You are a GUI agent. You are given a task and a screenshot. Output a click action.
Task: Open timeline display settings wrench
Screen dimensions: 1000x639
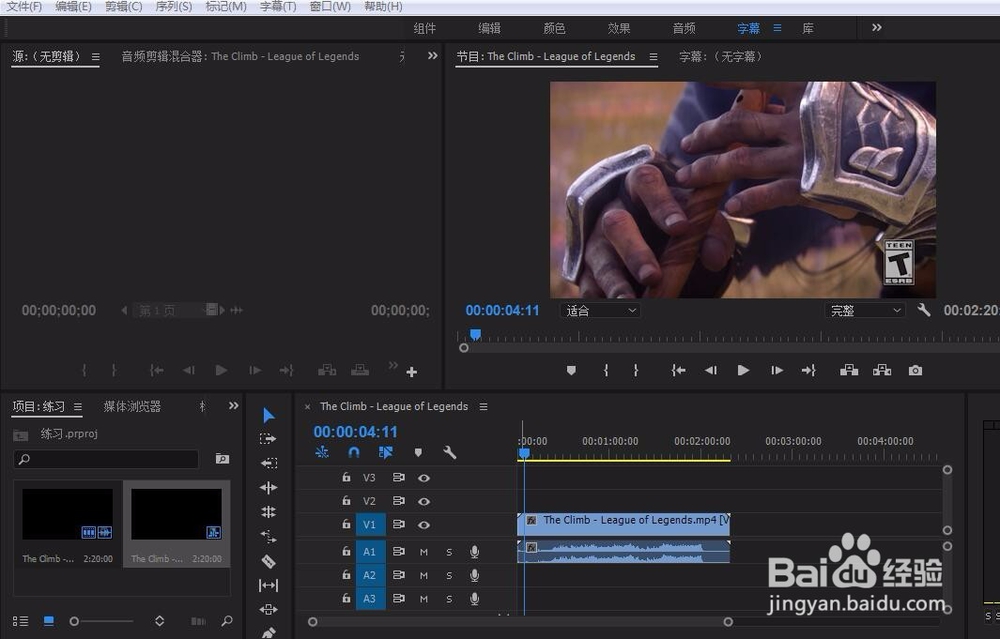(450, 452)
